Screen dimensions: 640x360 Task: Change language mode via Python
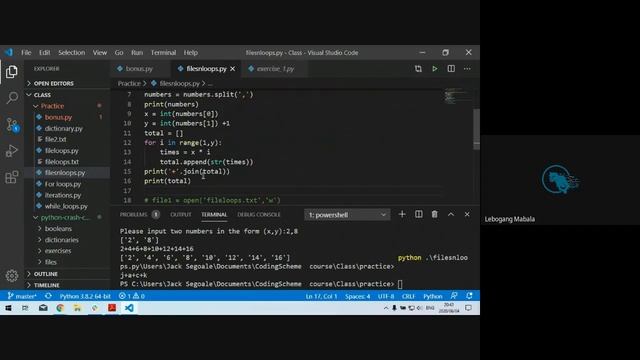click(433, 296)
